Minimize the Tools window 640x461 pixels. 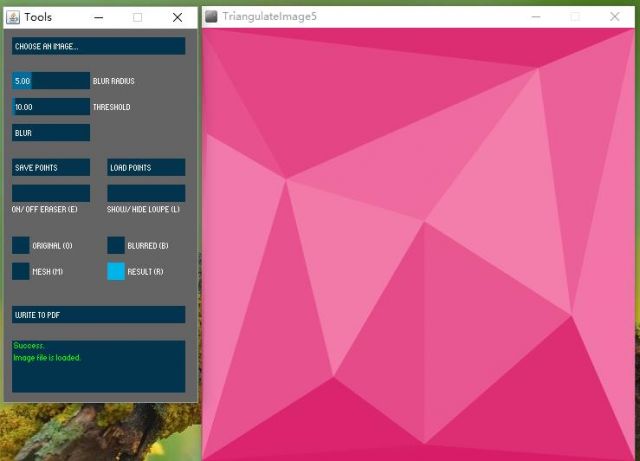(98, 17)
